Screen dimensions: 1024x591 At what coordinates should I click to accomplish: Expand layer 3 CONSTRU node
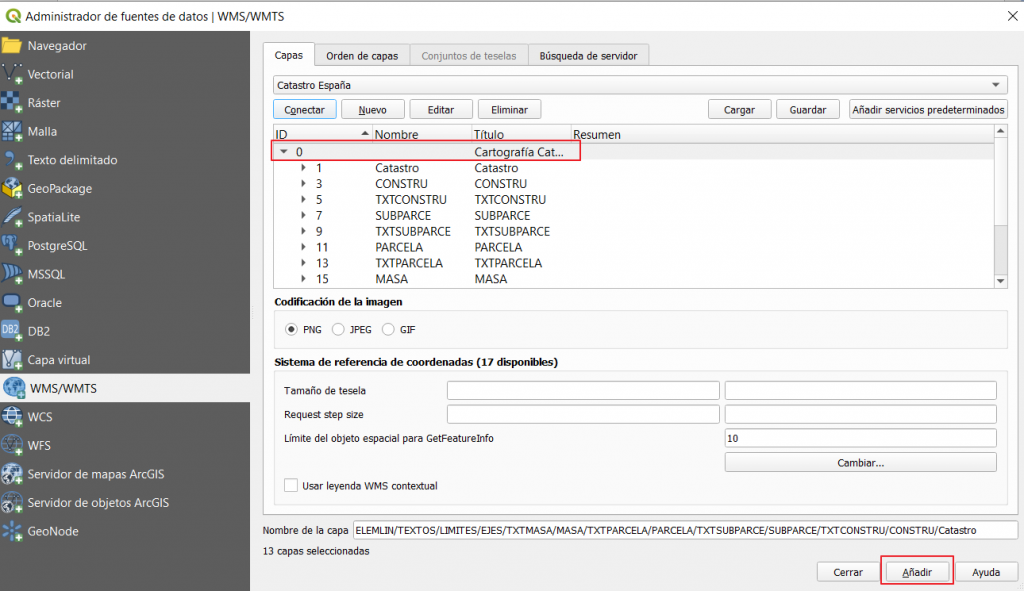click(x=304, y=184)
